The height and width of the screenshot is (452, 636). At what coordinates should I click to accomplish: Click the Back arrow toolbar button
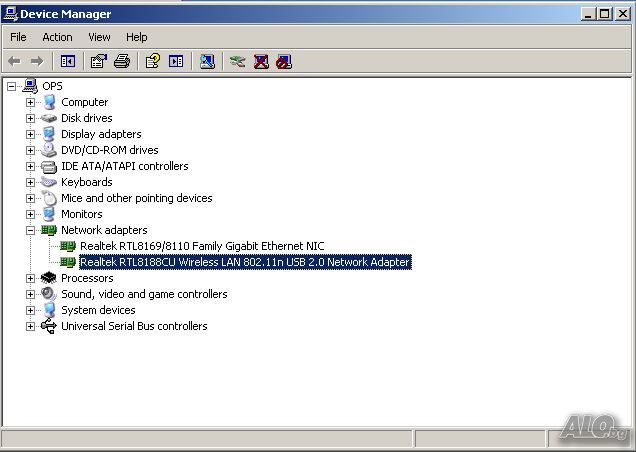click(x=14, y=62)
